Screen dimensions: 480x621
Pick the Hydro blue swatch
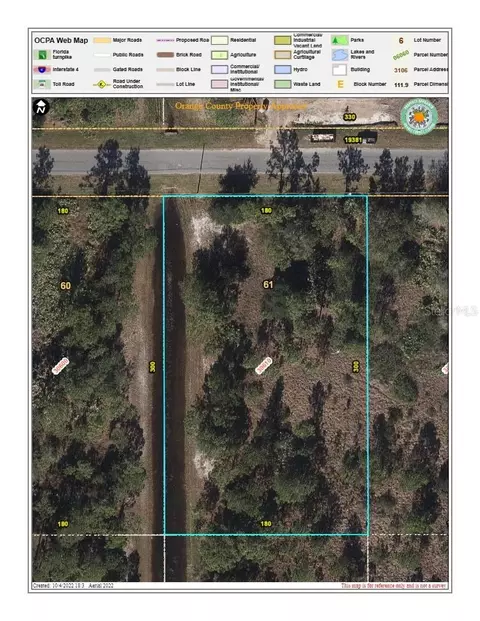(x=282, y=69)
